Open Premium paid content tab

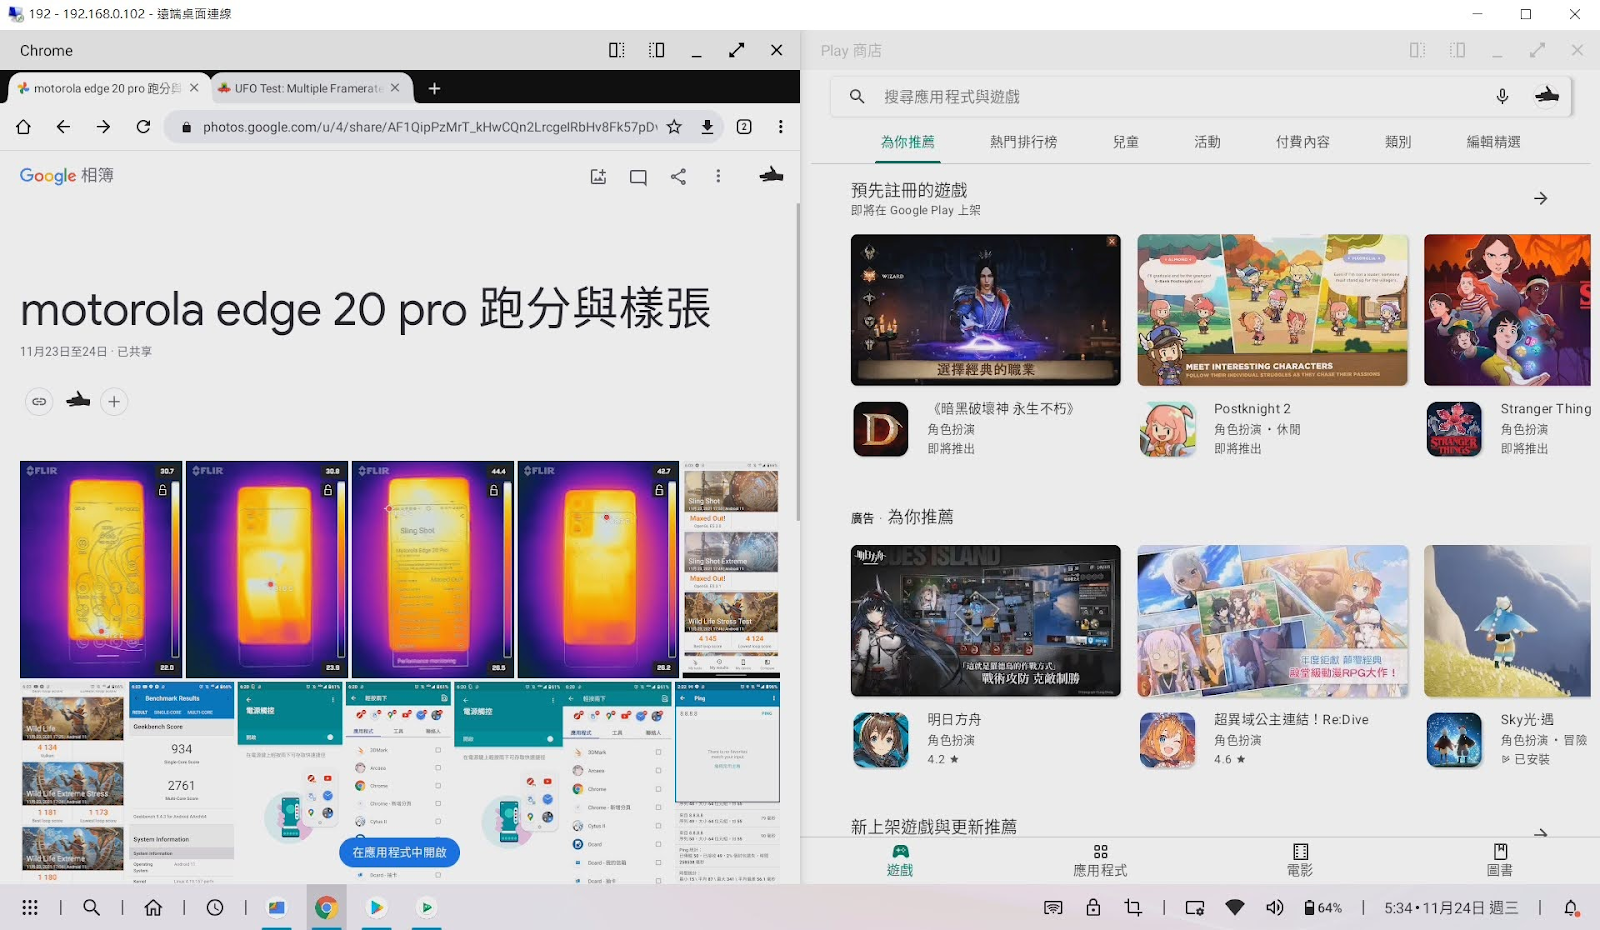(x=1302, y=142)
